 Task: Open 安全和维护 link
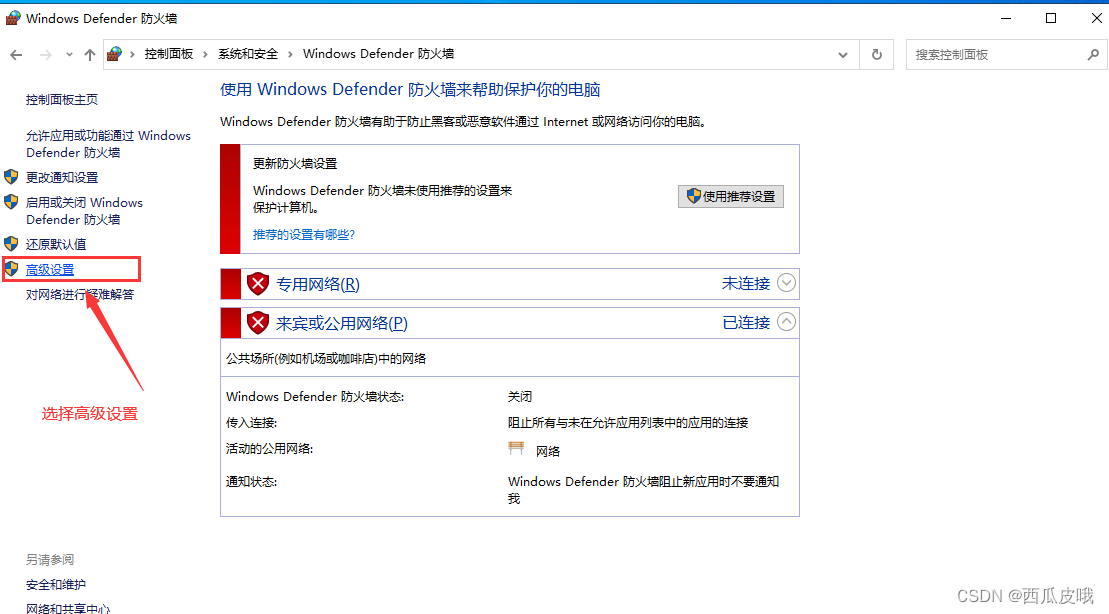click(56, 584)
